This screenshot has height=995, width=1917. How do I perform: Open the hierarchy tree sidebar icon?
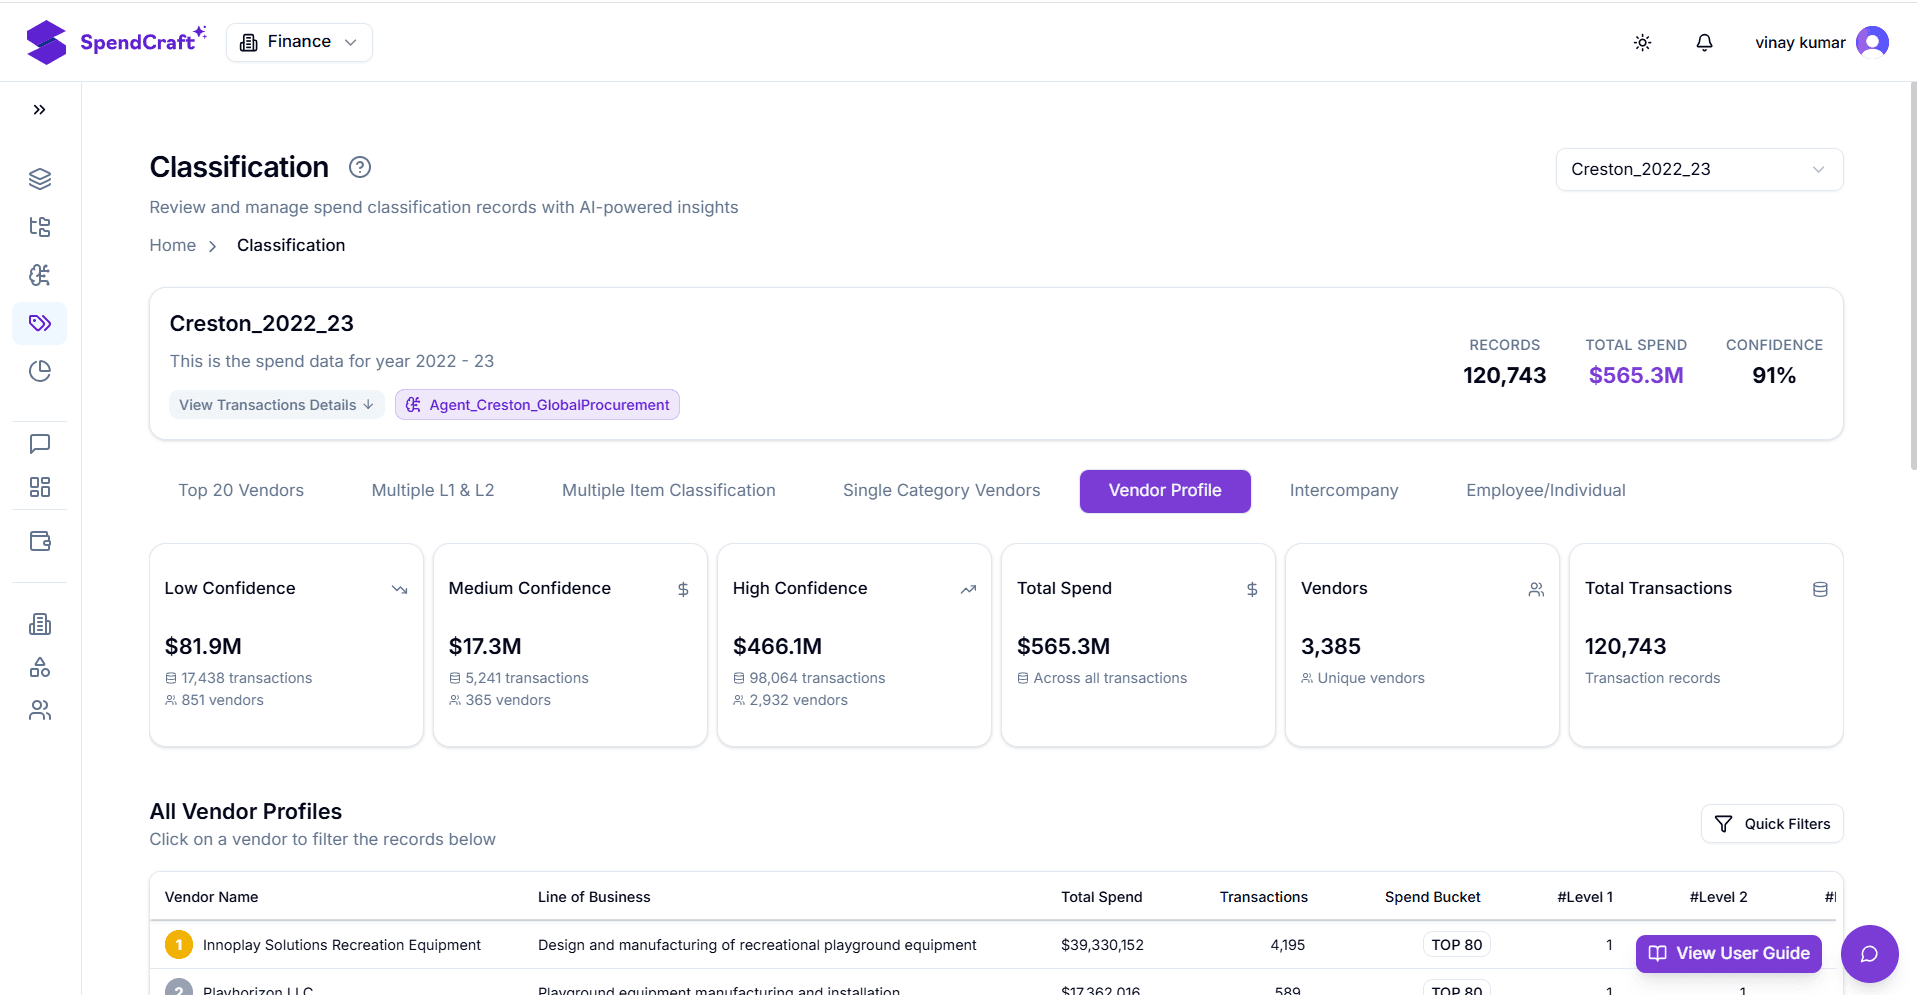pyautogui.click(x=40, y=227)
